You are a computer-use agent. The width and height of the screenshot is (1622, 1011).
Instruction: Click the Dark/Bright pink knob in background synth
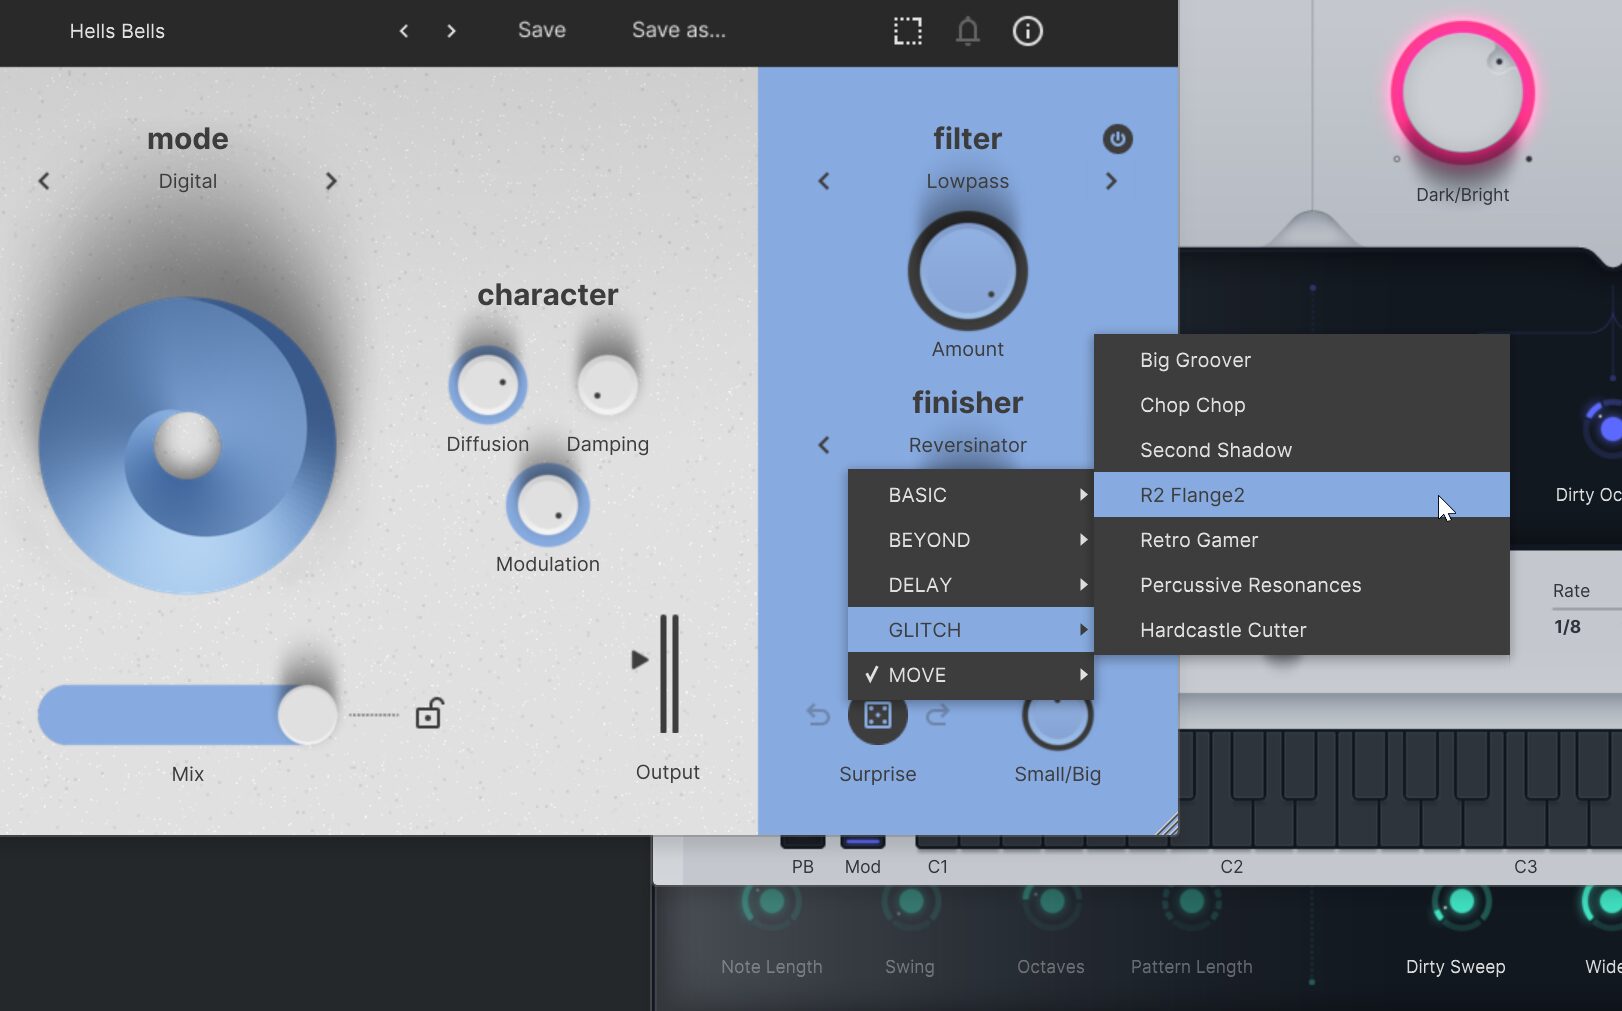1463,92
